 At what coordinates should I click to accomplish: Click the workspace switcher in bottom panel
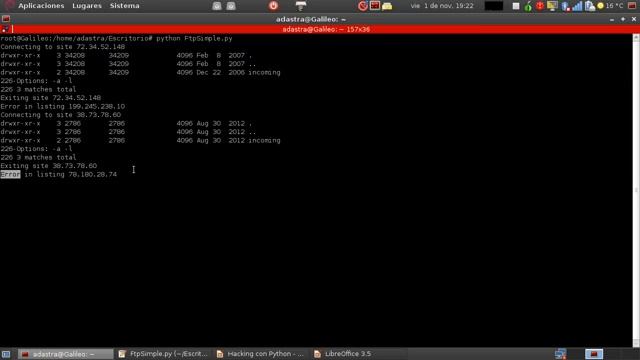point(594,354)
